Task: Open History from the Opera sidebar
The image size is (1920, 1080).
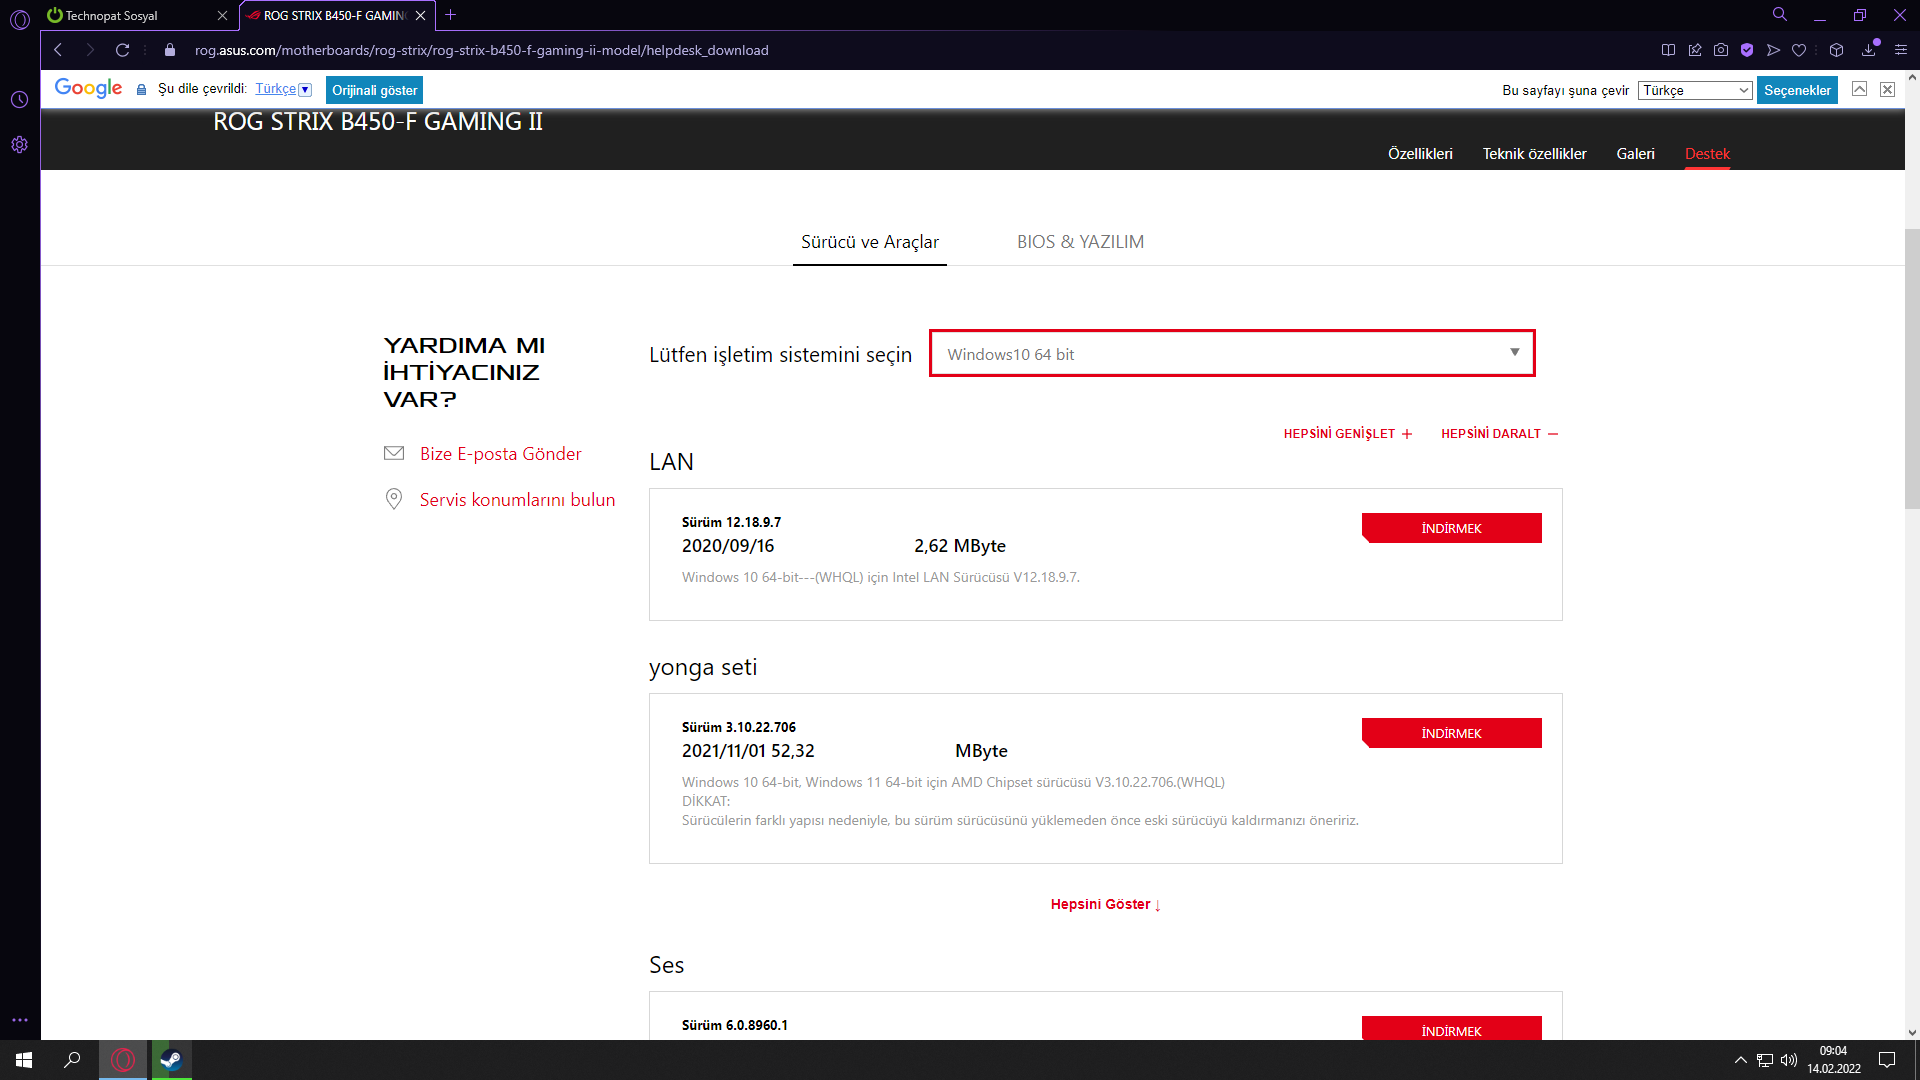Action: point(19,100)
